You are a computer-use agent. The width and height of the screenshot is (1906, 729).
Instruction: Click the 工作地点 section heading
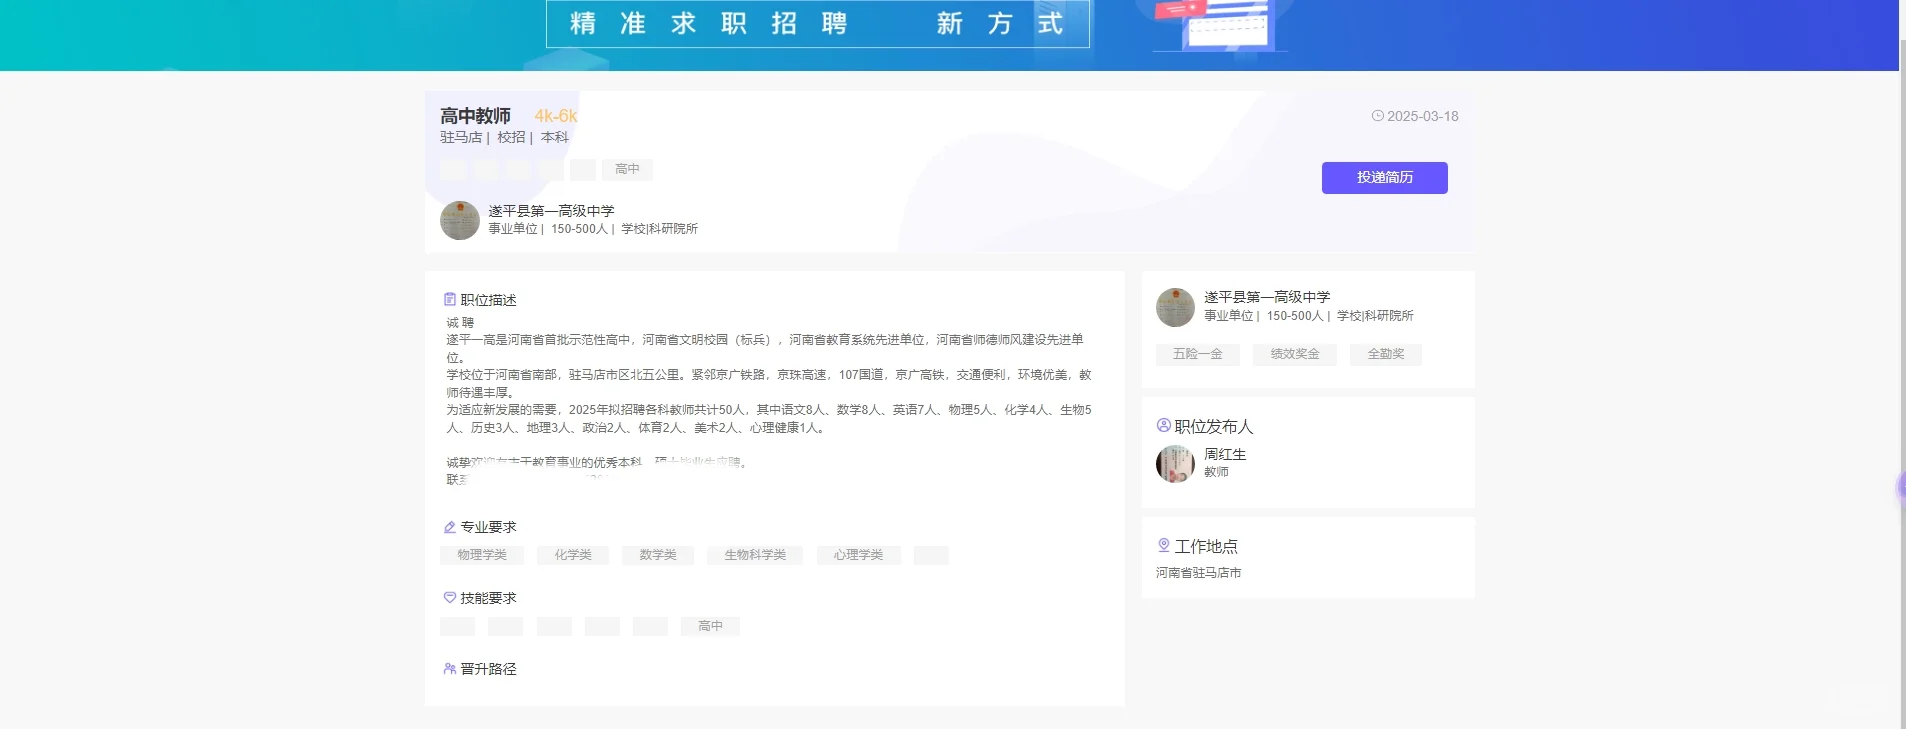1206,546
